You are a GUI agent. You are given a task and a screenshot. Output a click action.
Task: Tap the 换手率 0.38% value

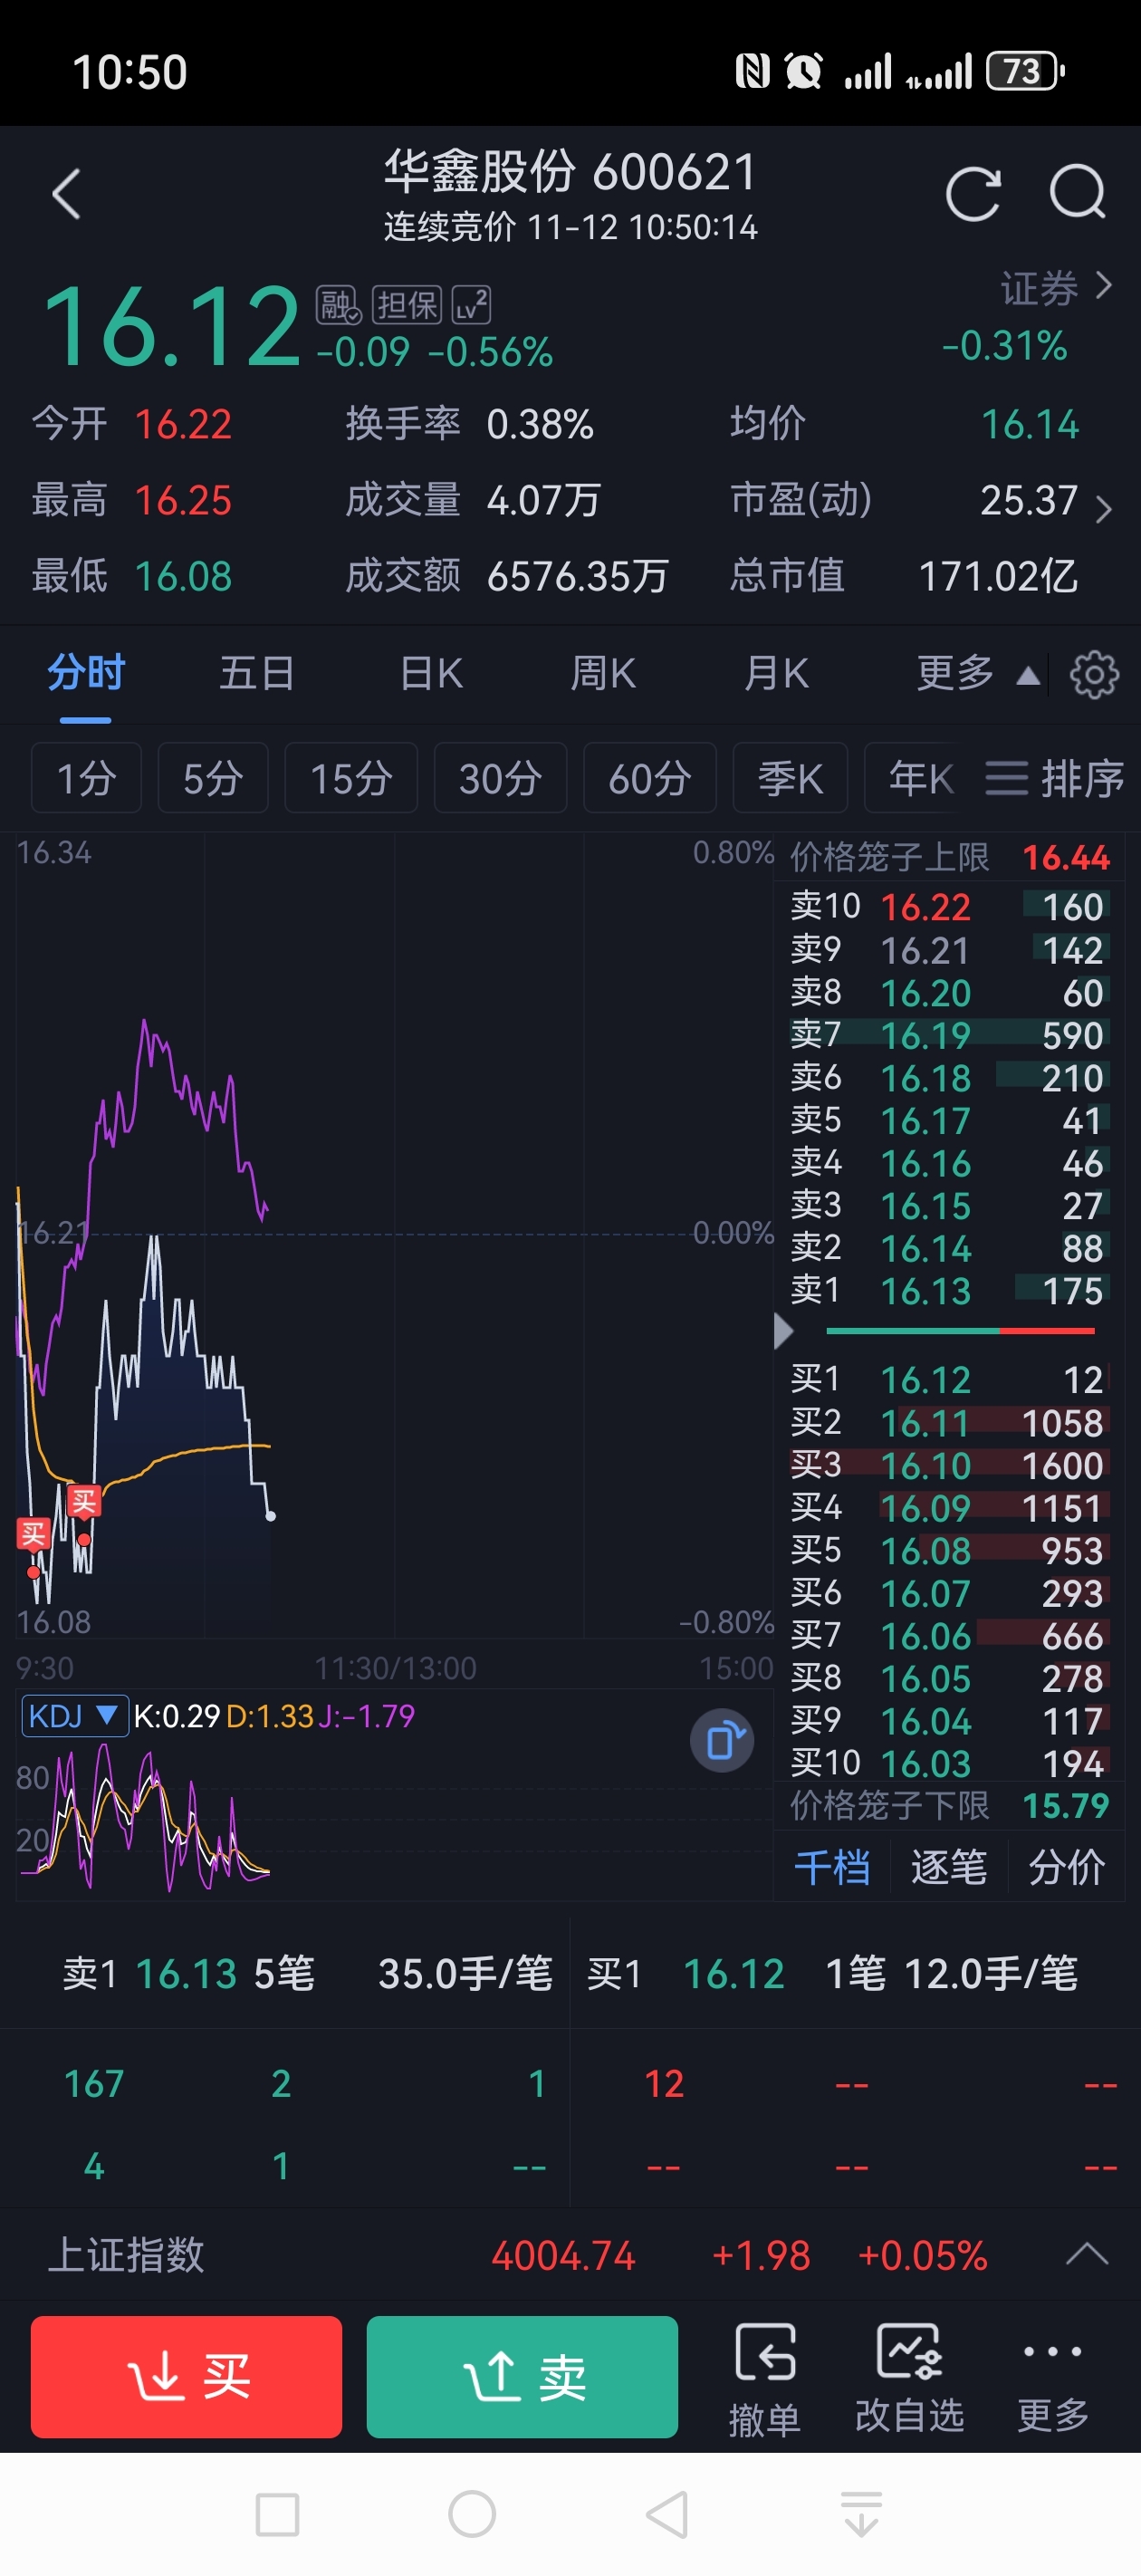(540, 424)
